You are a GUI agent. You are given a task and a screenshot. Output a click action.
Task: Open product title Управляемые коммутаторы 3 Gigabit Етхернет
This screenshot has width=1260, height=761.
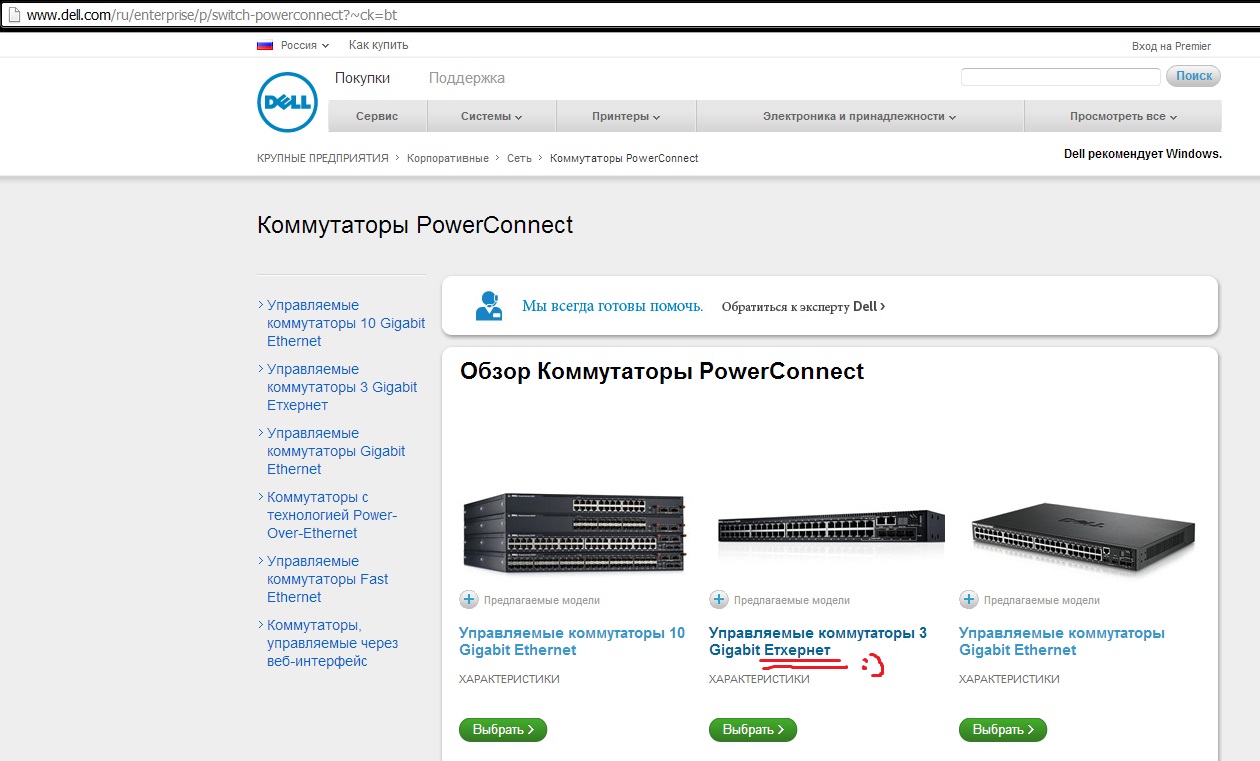(818, 641)
